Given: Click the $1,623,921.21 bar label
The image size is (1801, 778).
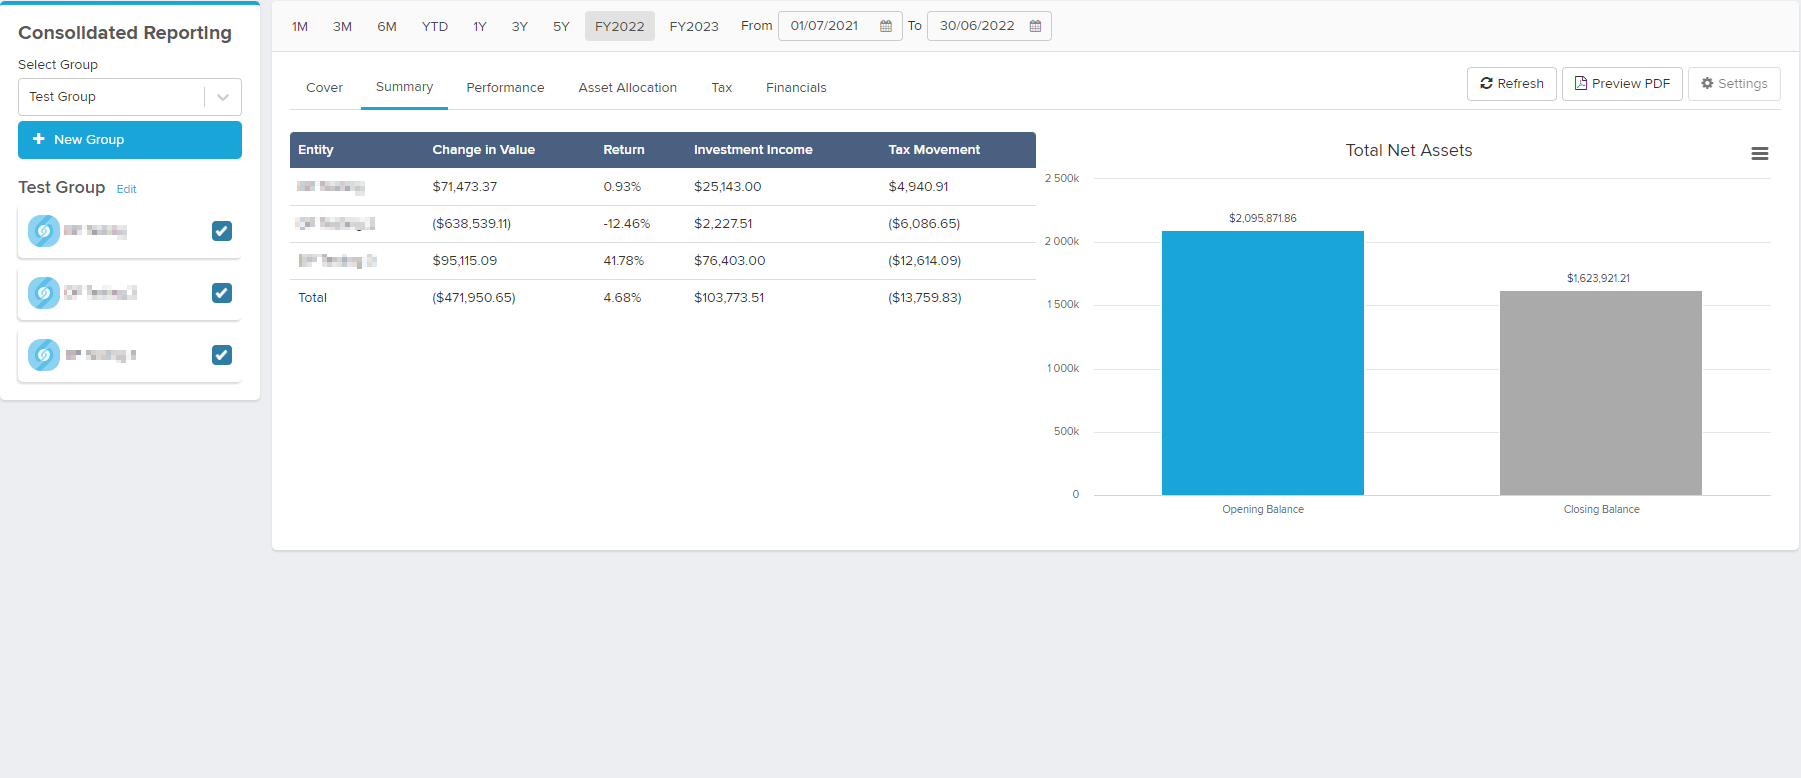Looking at the screenshot, I should pos(1598,278).
